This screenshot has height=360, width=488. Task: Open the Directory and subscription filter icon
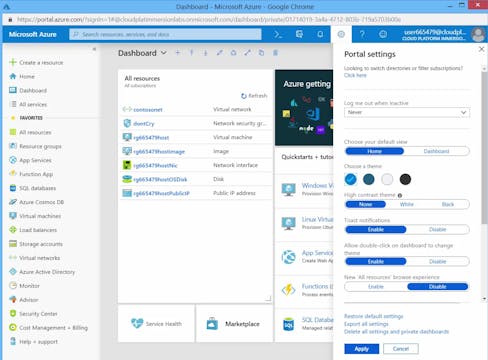(299, 34)
